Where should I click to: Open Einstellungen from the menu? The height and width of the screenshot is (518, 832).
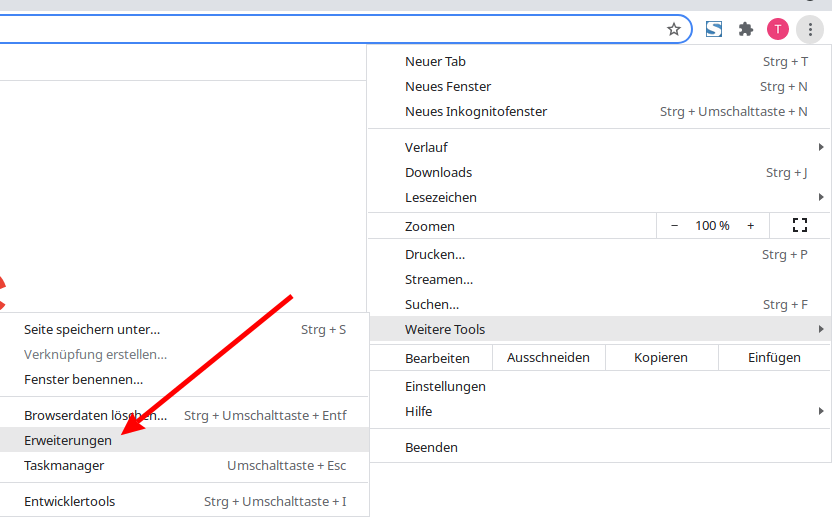coord(445,386)
